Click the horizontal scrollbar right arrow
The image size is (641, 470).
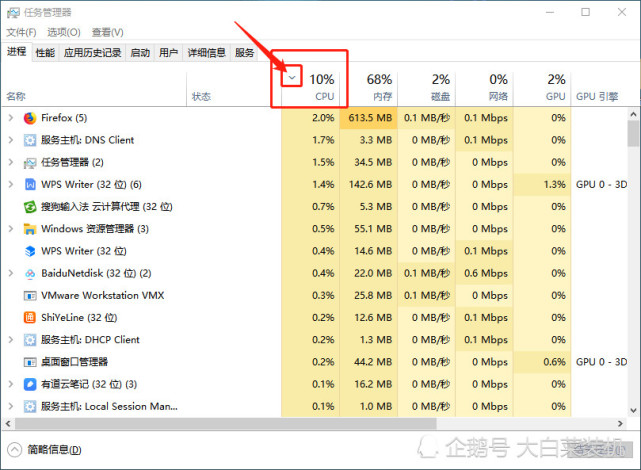[620, 424]
